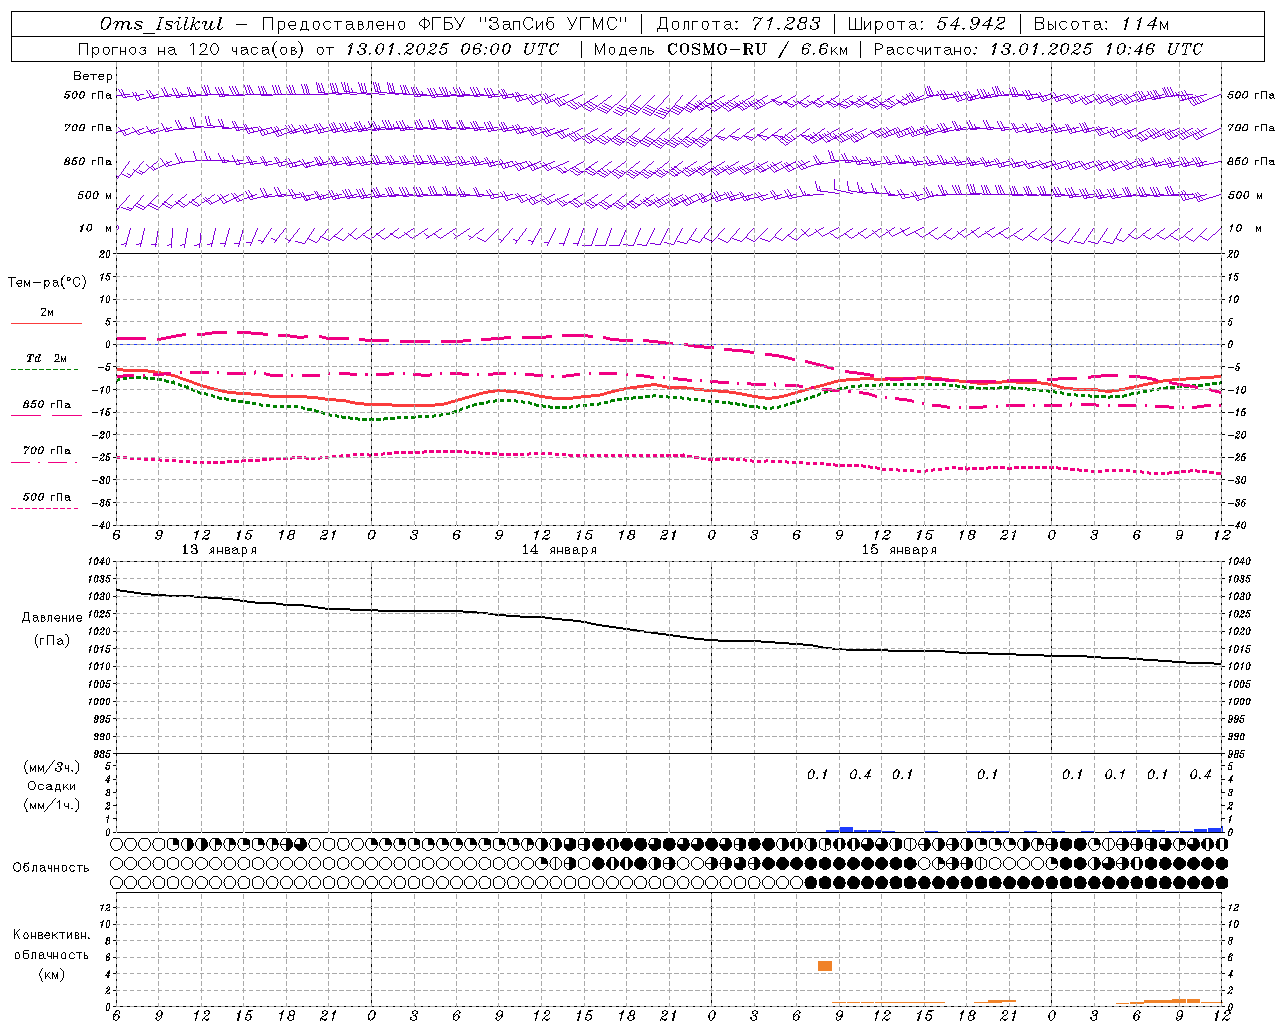Viewport: 1280px width, 1024px height.
Task: Select the Осадки precipitation label
Action: (x=52, y=786)
